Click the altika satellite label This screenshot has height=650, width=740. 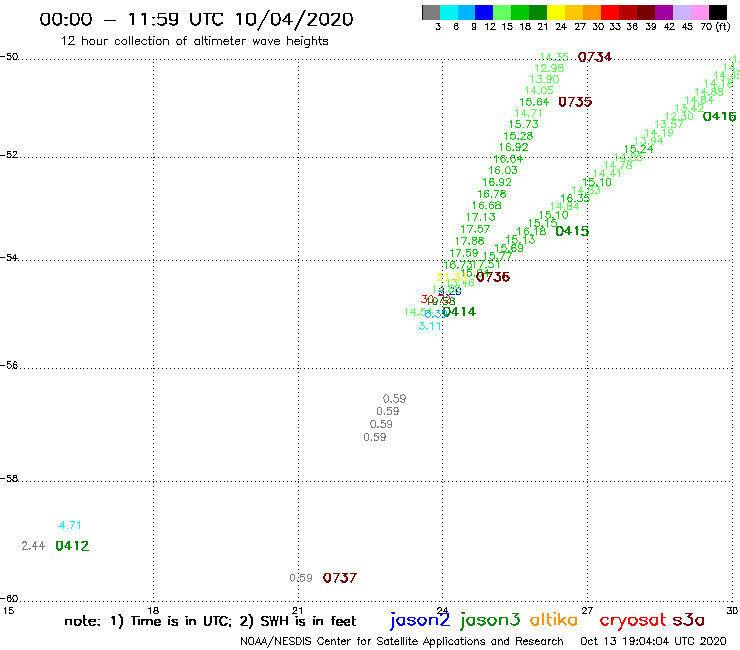(554, 620)
